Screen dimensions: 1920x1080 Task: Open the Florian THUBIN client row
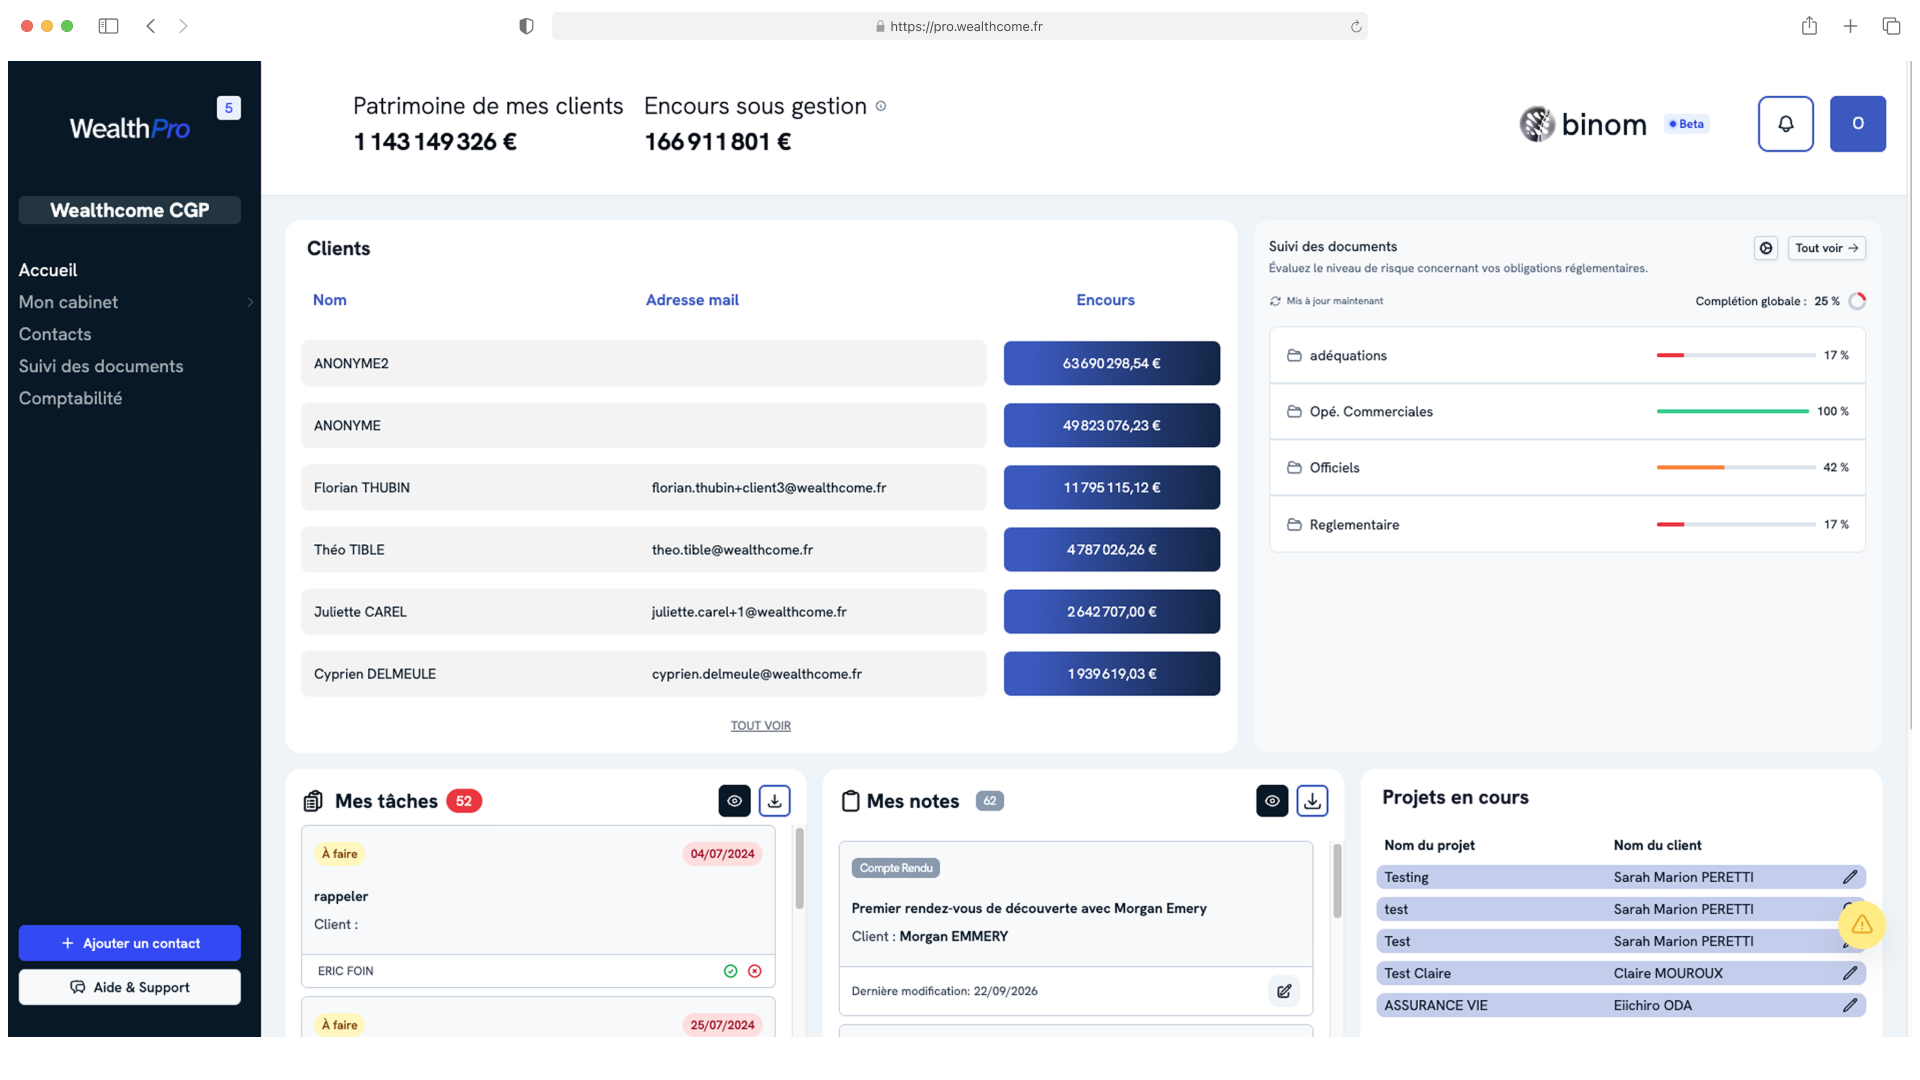[644, 487]
